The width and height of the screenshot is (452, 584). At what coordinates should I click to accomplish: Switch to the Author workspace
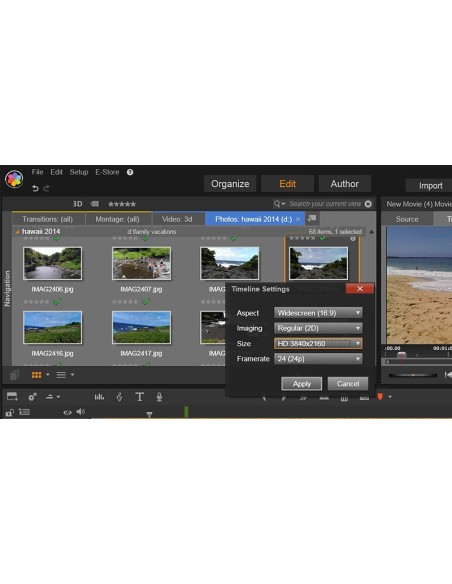(x=345, y=184)
